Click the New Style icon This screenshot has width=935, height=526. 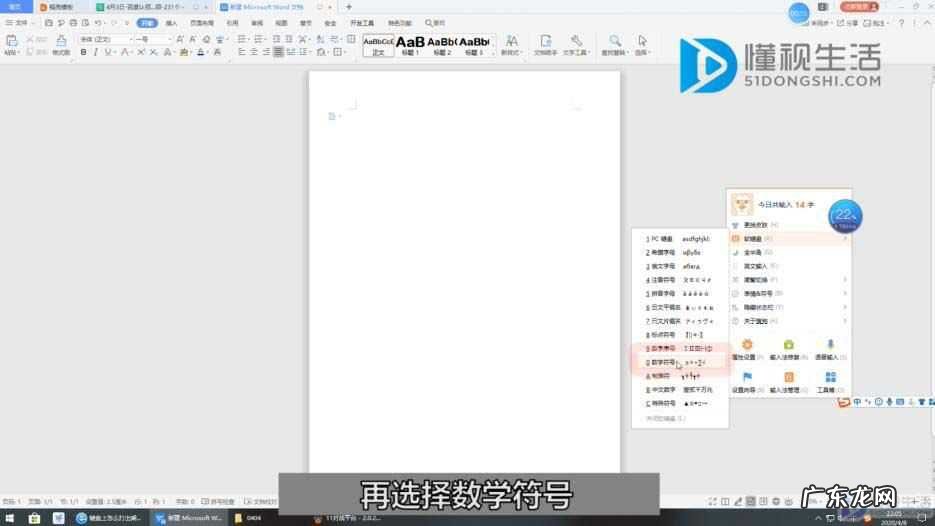coord(511,41)
